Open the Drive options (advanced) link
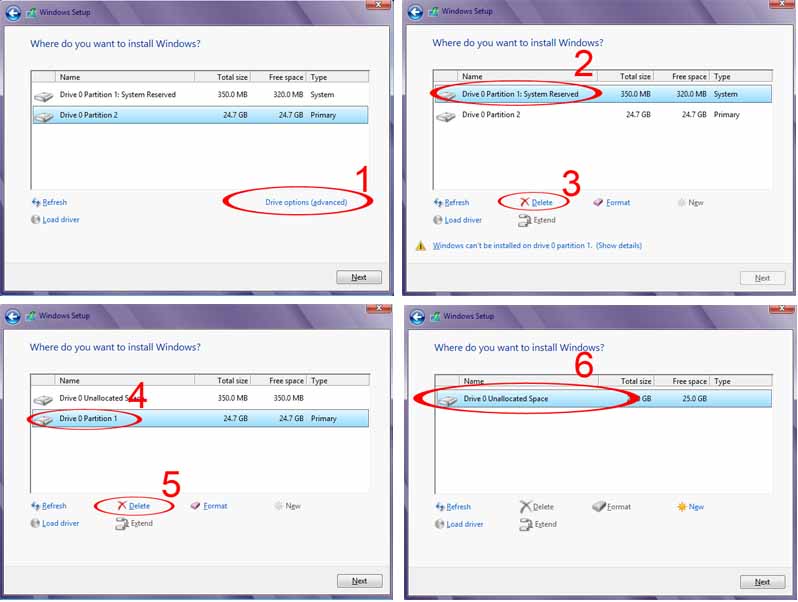Screen dimensions: 798x602 tap(306, 202)
